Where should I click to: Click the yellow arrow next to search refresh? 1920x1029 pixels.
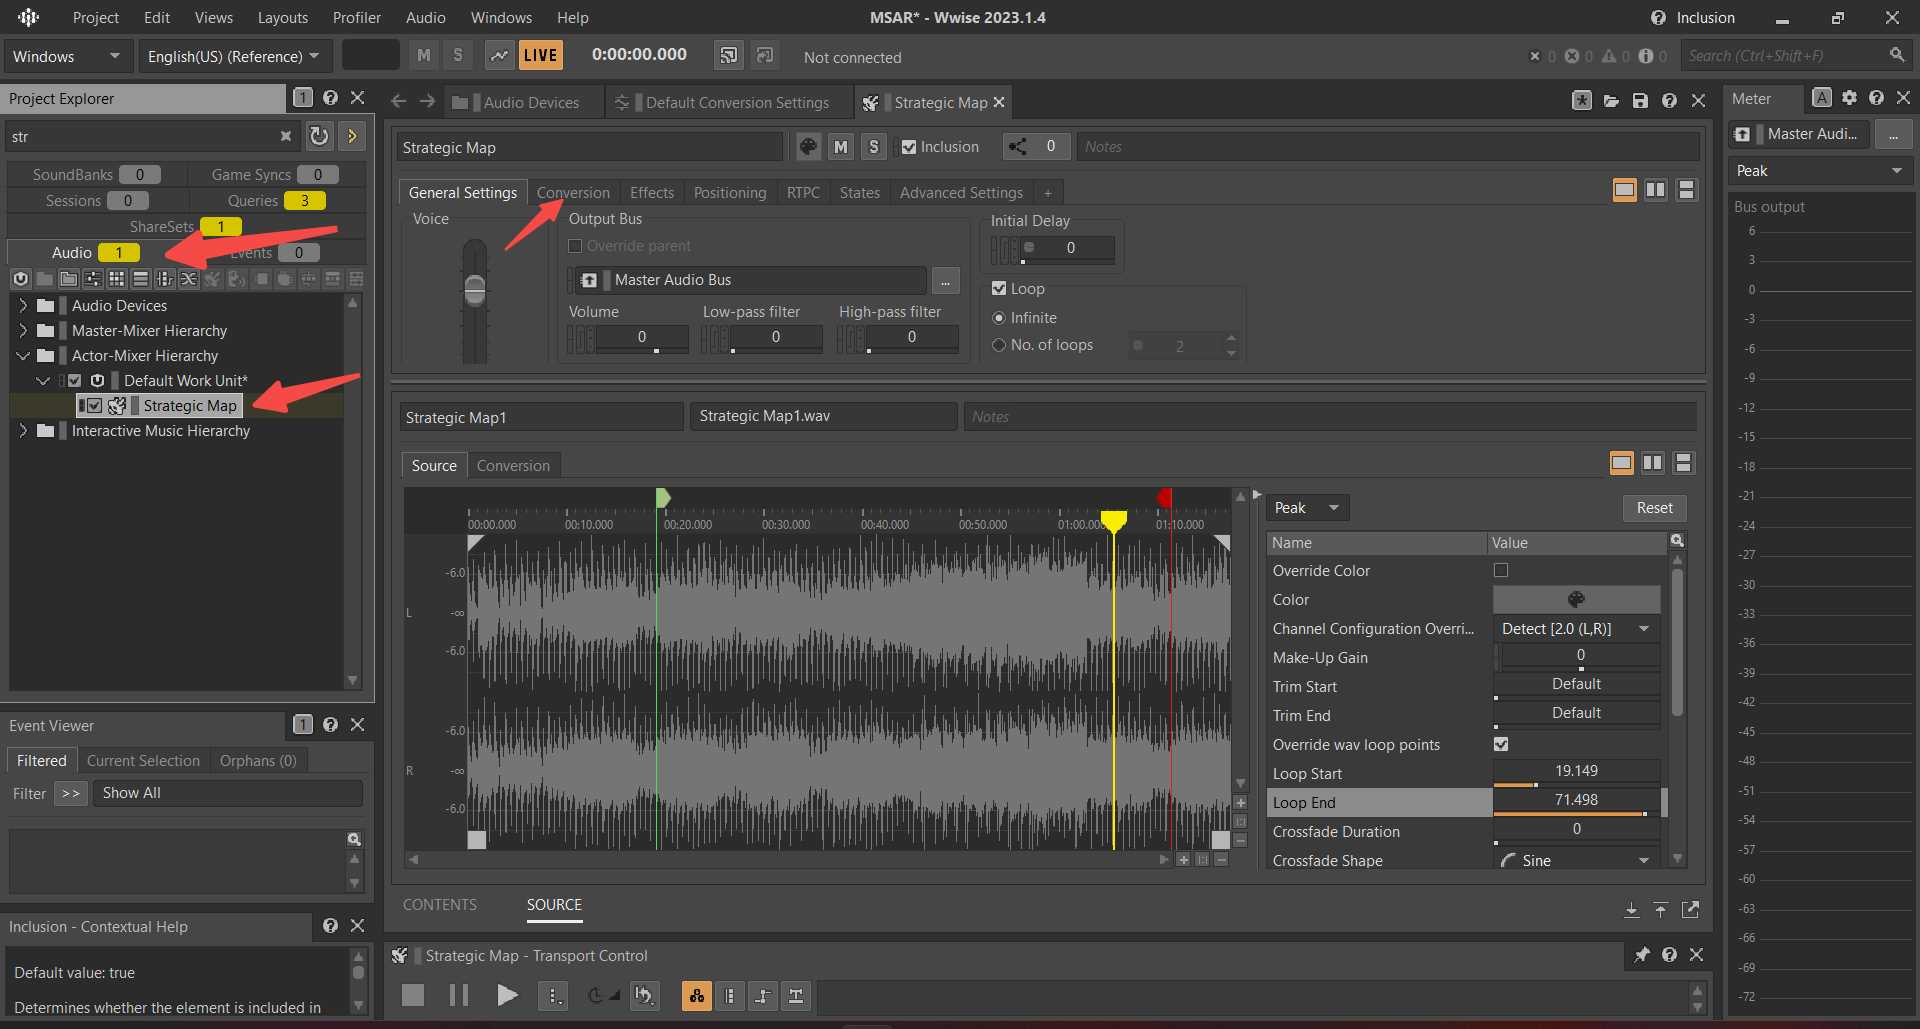coord(352,136)
